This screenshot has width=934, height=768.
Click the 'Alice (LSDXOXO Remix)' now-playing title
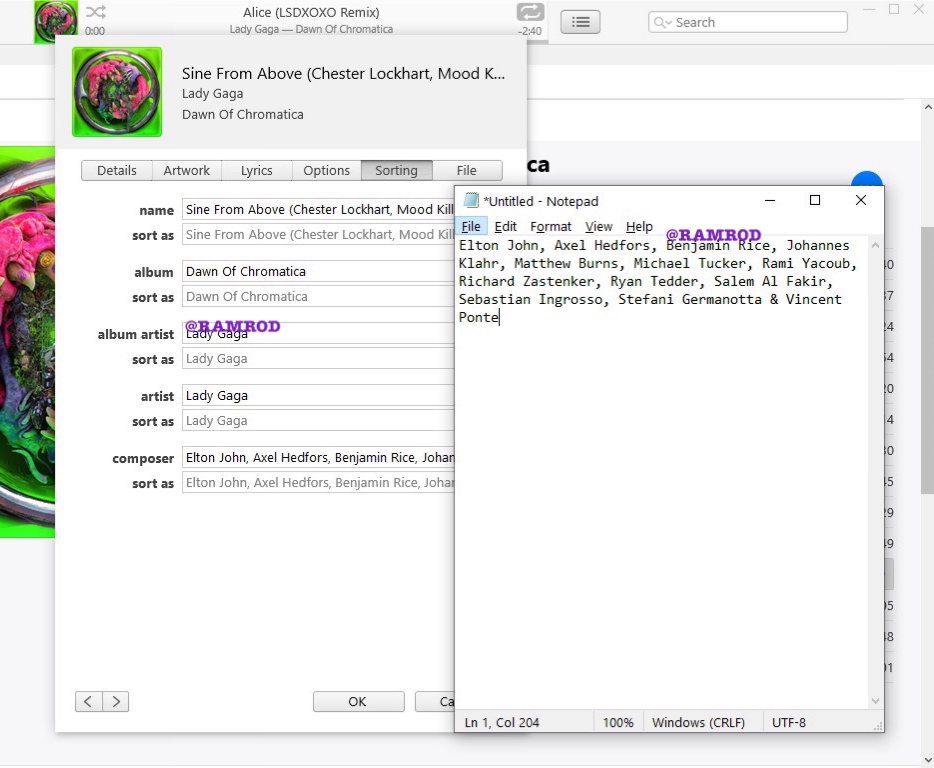(311, 12)
